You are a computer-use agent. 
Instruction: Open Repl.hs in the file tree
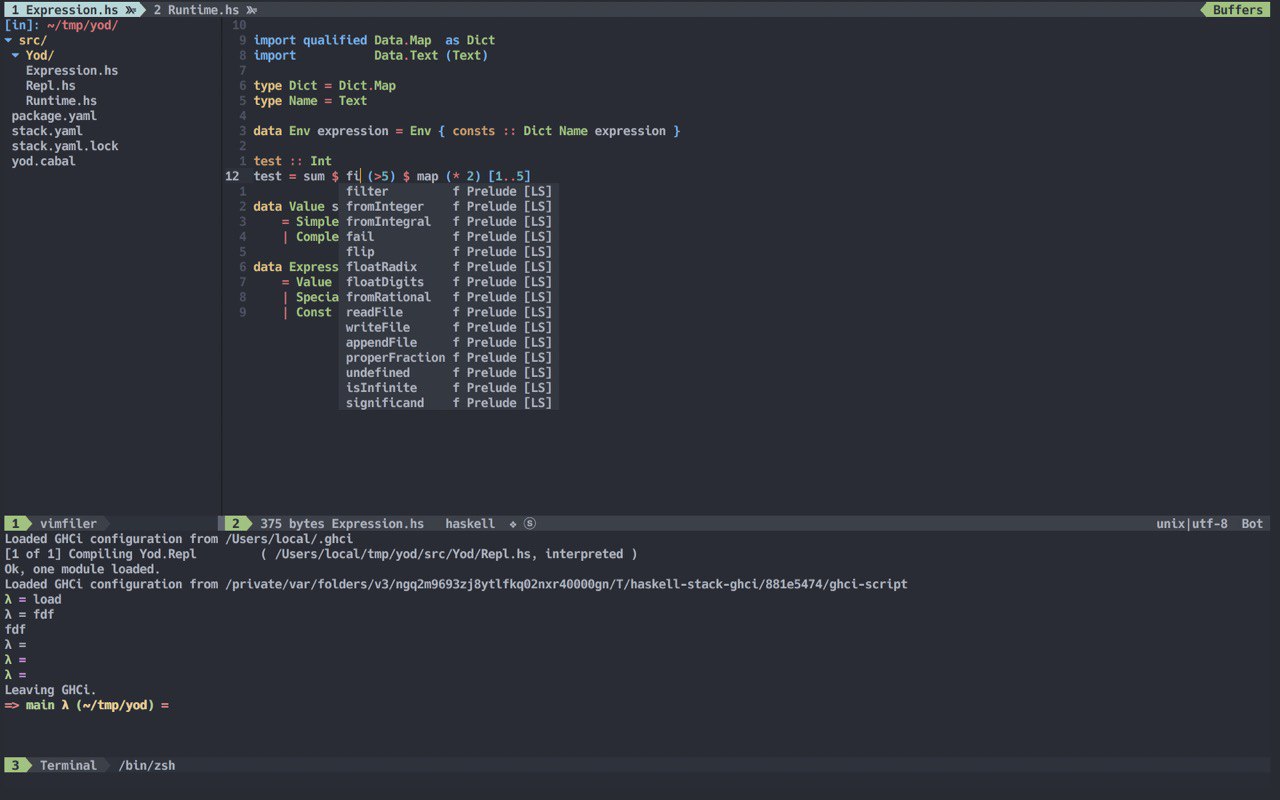coord(50,86)
